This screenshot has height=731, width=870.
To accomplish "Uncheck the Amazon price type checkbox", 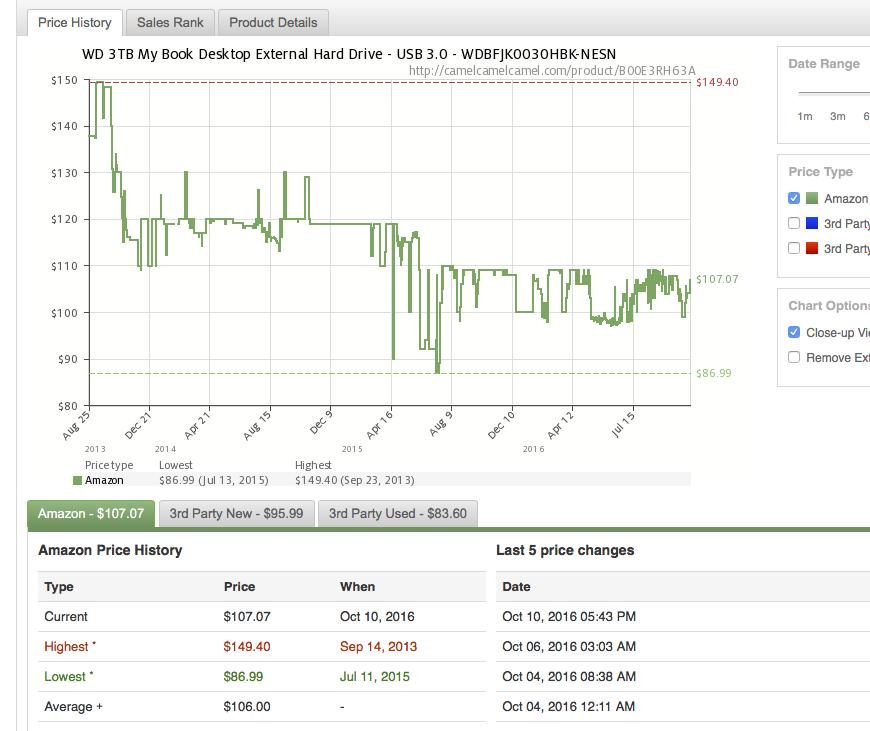I will tap(794, 198).
